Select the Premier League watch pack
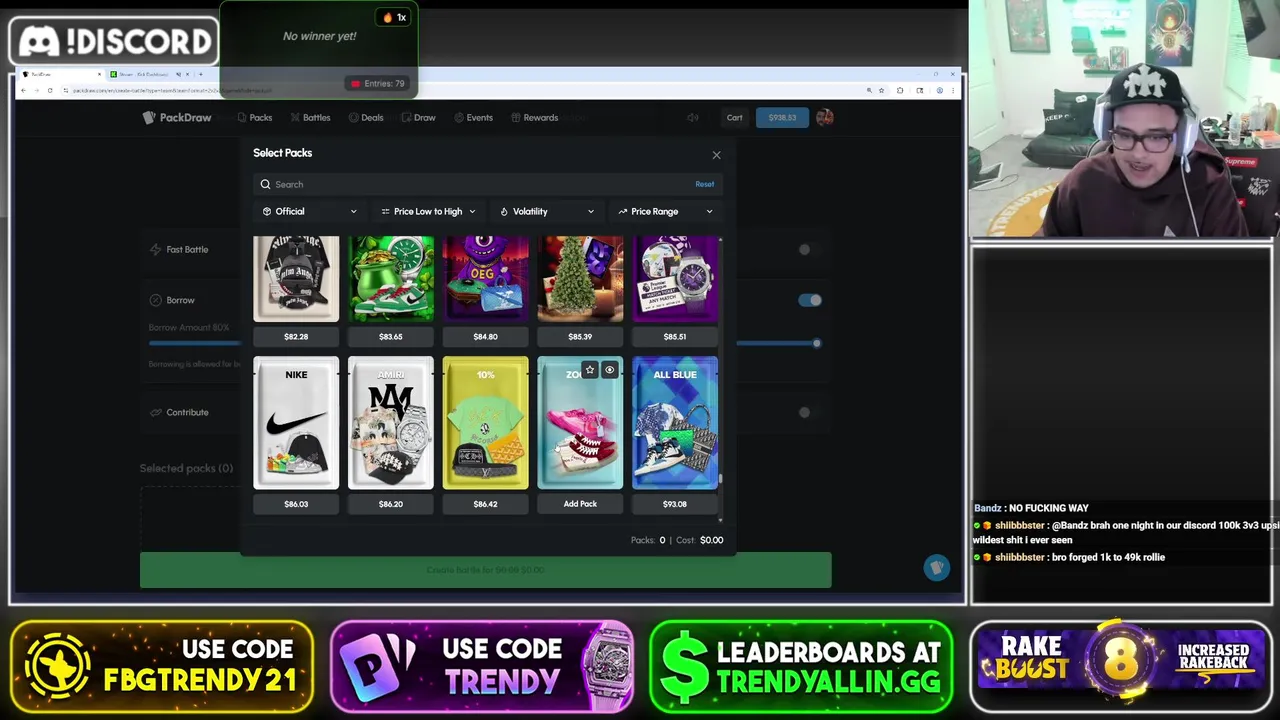 [675, 279]
